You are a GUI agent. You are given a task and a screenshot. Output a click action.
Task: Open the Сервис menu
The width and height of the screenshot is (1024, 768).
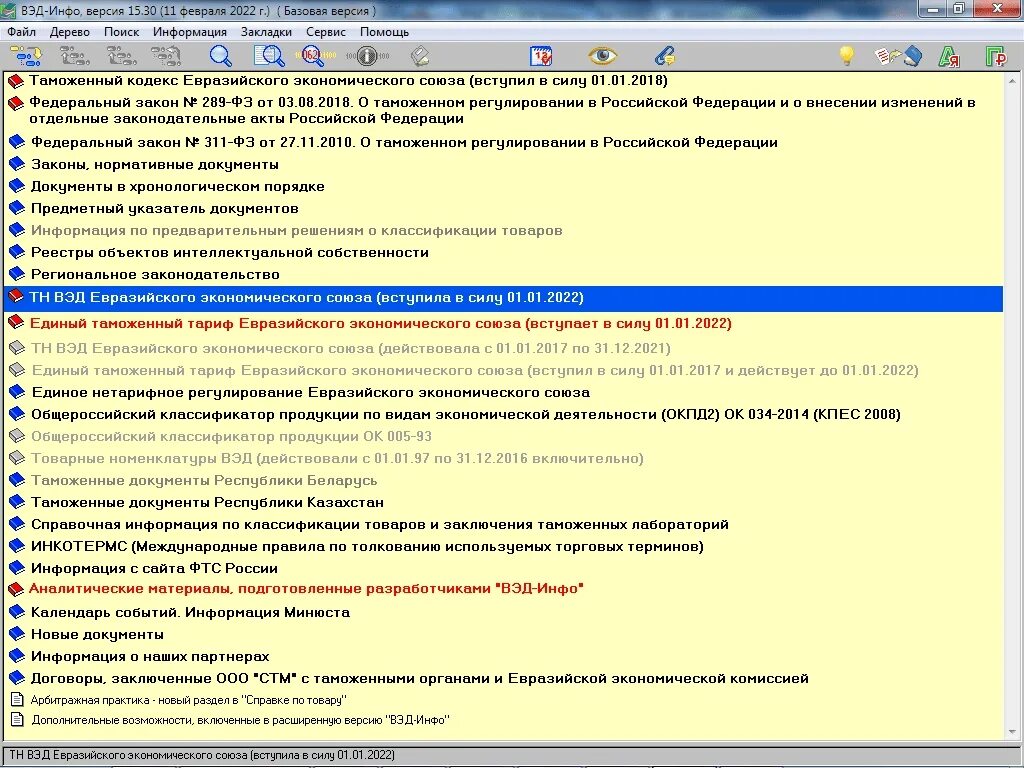point(326,32)
